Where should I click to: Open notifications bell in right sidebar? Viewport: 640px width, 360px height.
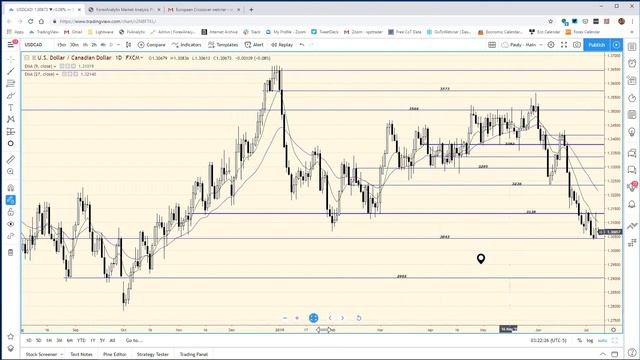[632, 204]
